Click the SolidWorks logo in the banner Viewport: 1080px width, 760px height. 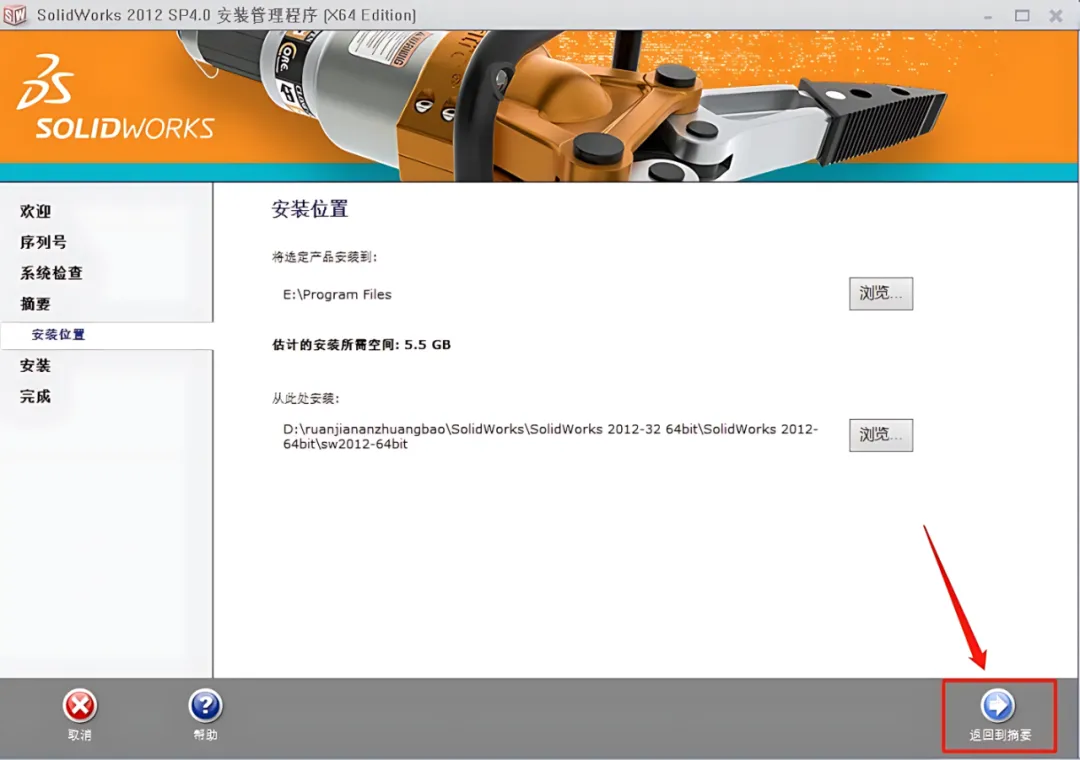(x=116, y=98)
